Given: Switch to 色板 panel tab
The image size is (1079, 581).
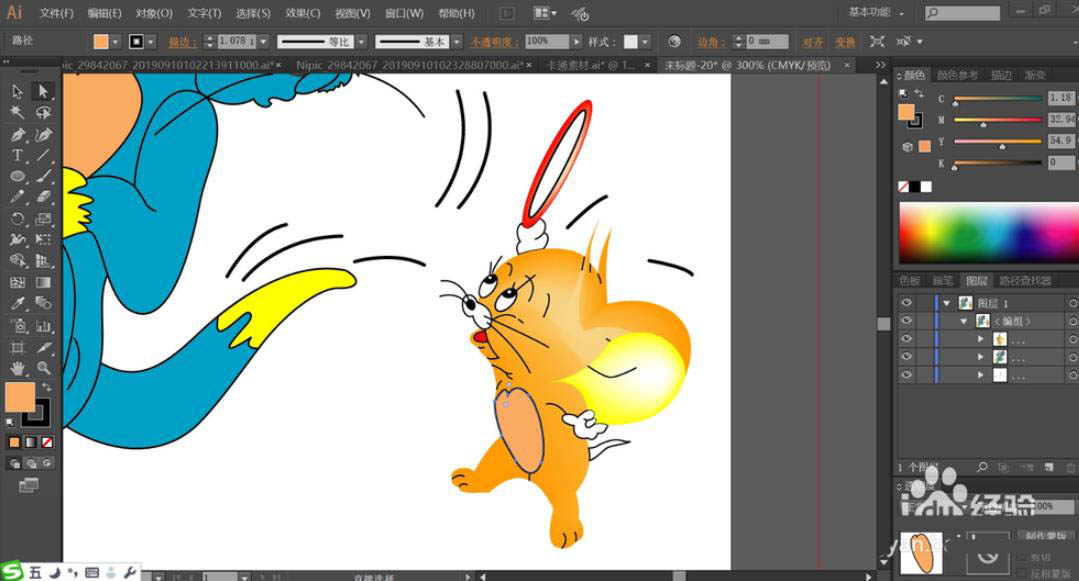Looking at the screenshot, I should click(x=909, y=280).
